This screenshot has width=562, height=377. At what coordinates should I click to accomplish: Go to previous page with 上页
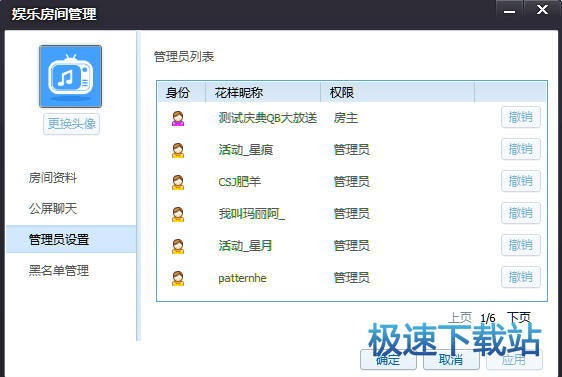point(460,317)
